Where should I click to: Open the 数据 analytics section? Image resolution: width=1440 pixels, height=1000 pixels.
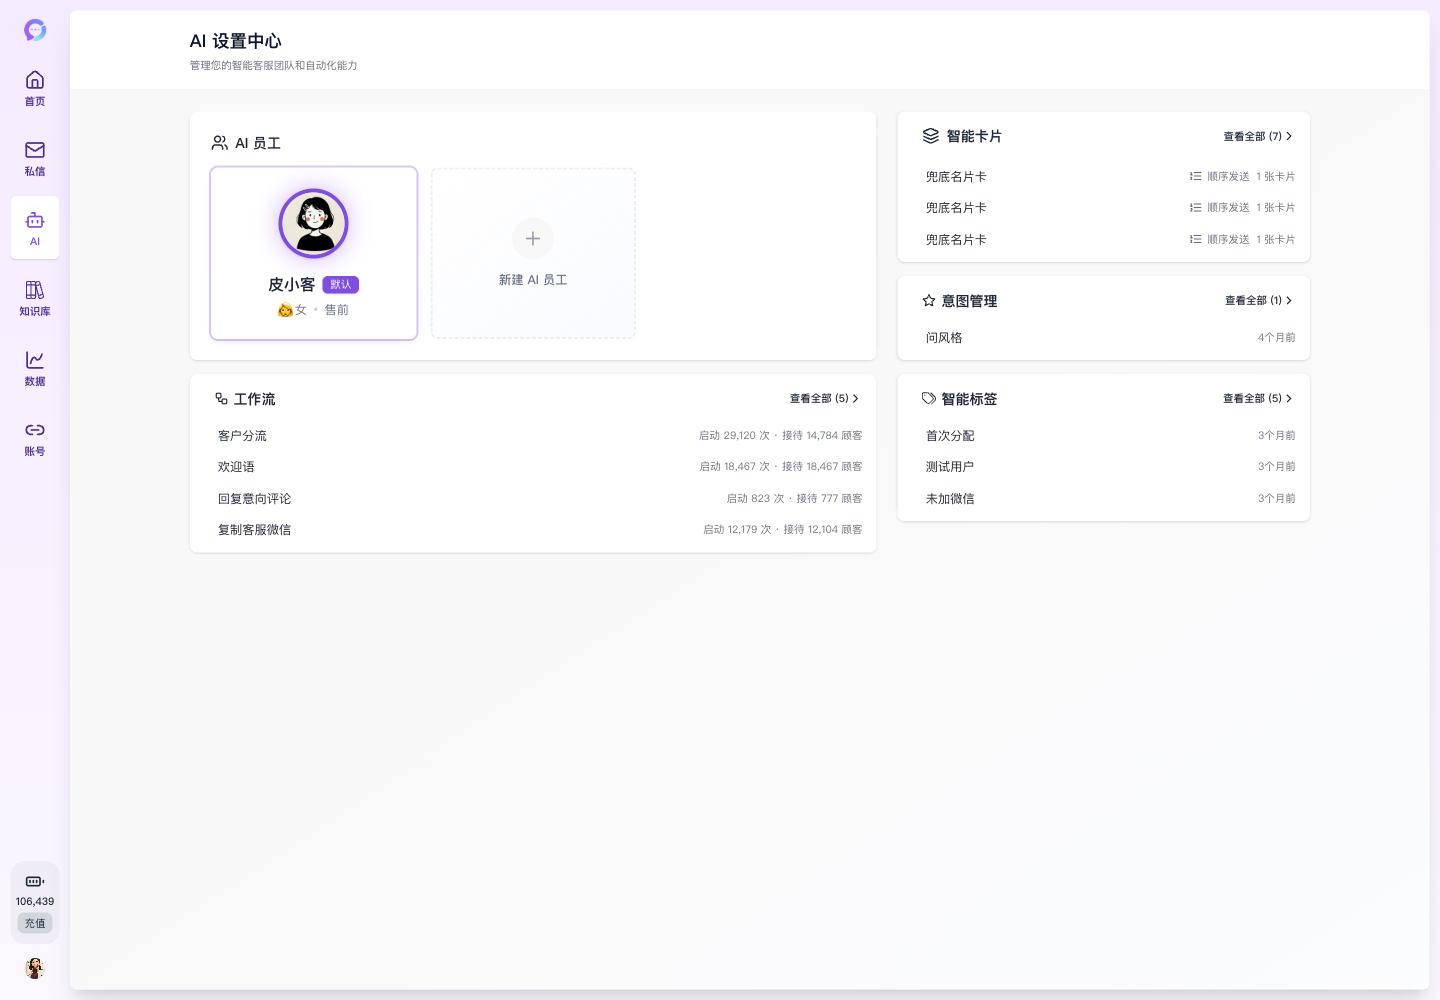point(35,368)
